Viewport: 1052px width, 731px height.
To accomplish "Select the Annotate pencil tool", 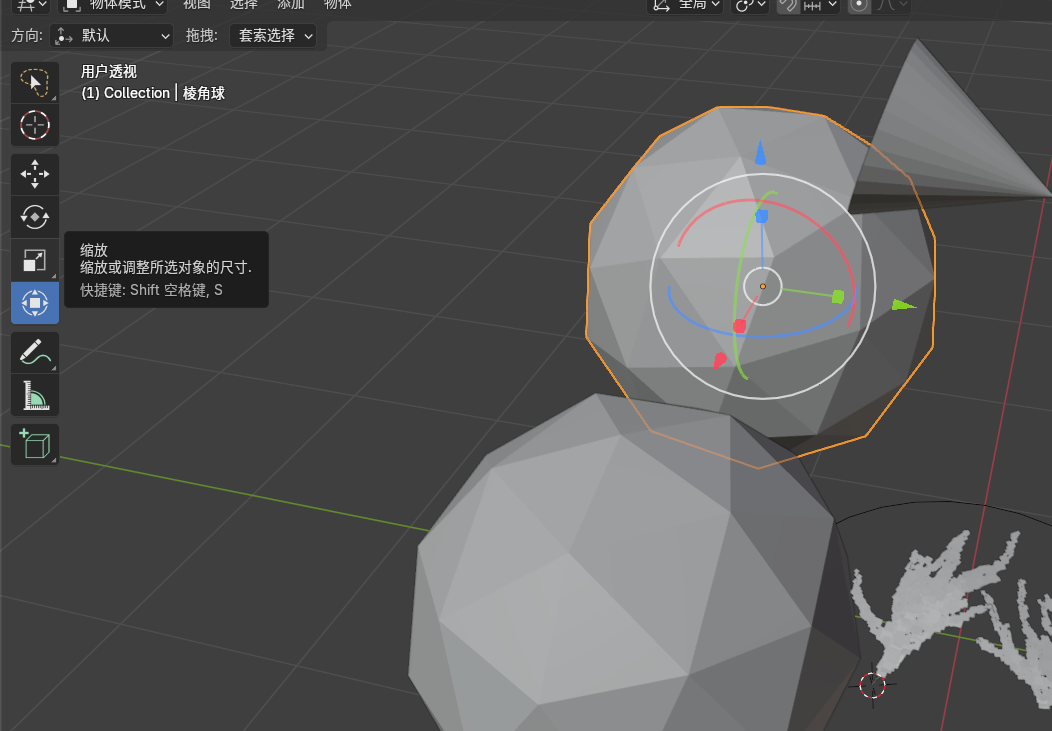I will click(x=35, y=353).
